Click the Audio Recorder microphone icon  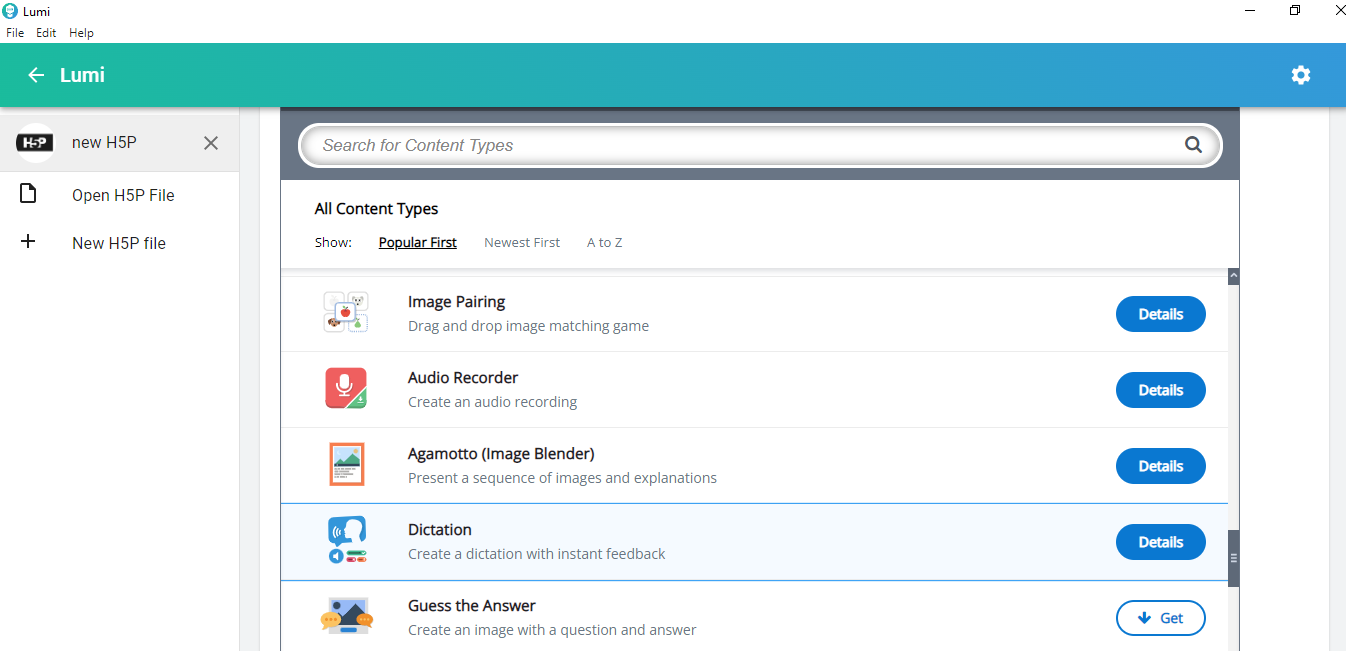pyautogui.click(x=346, y=389)
